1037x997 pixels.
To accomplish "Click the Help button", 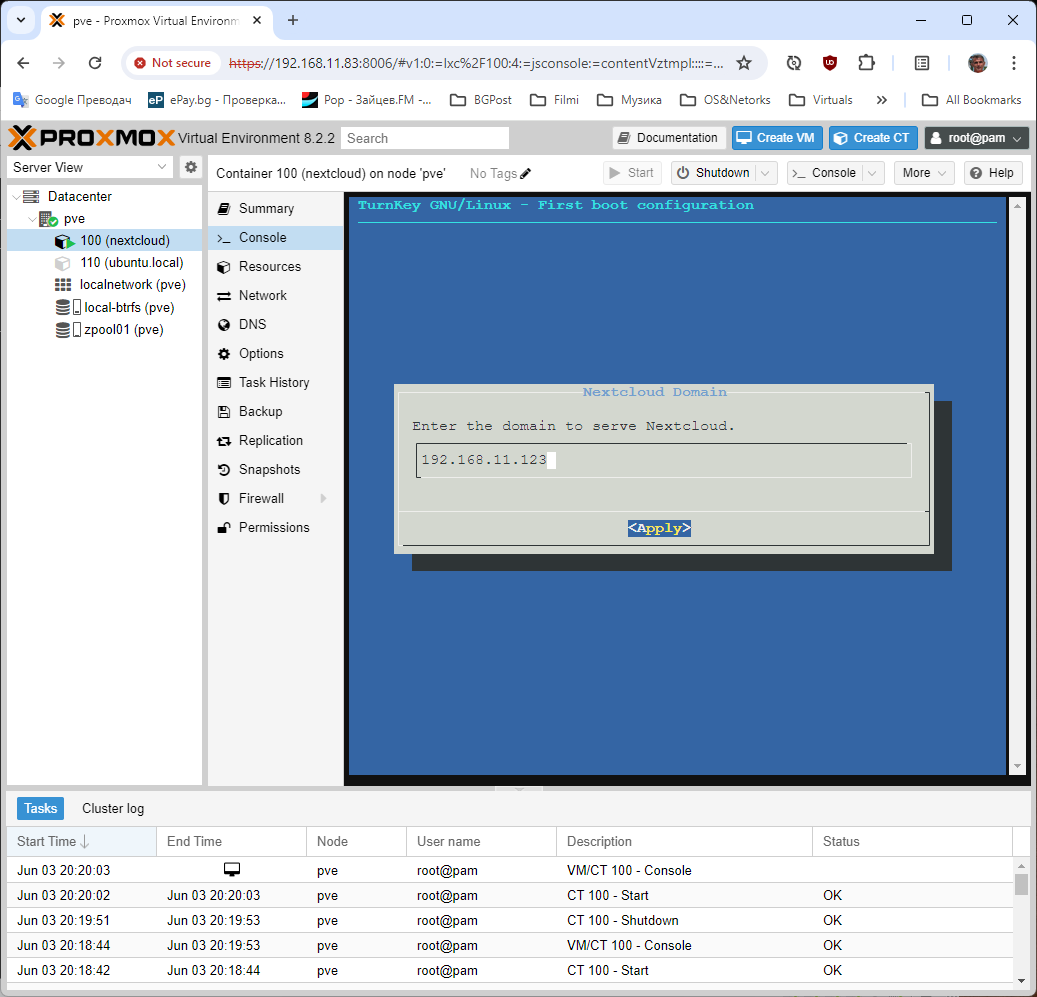I will pyautogui.click(x=993, y=173).
